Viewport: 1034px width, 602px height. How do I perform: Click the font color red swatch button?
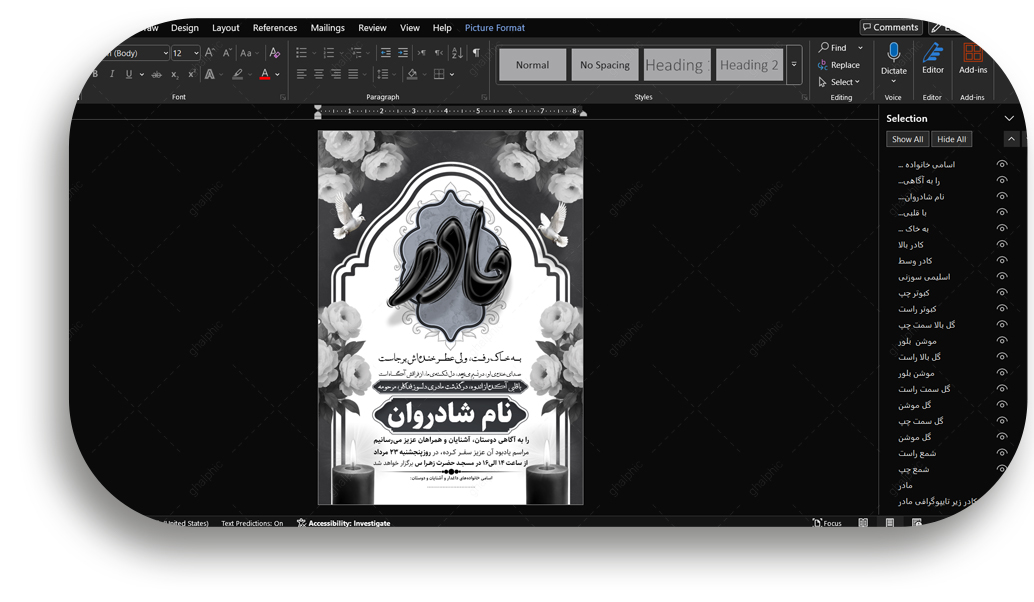(264, 75)
